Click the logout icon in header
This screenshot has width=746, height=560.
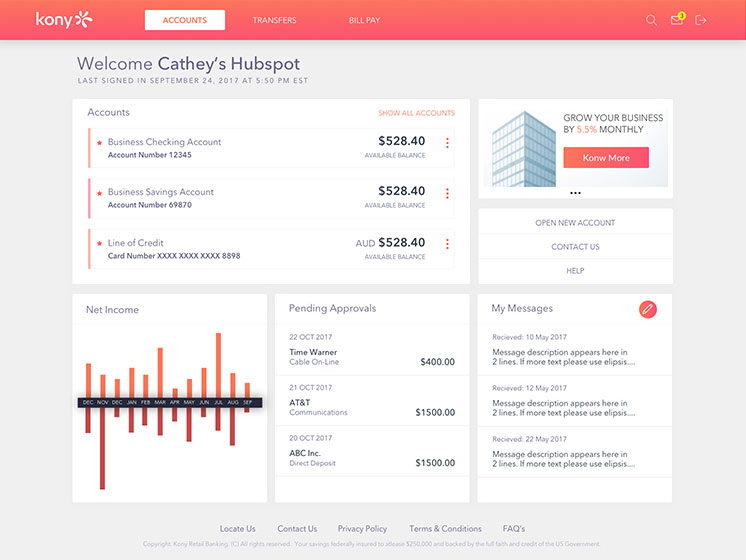[700, 20]
